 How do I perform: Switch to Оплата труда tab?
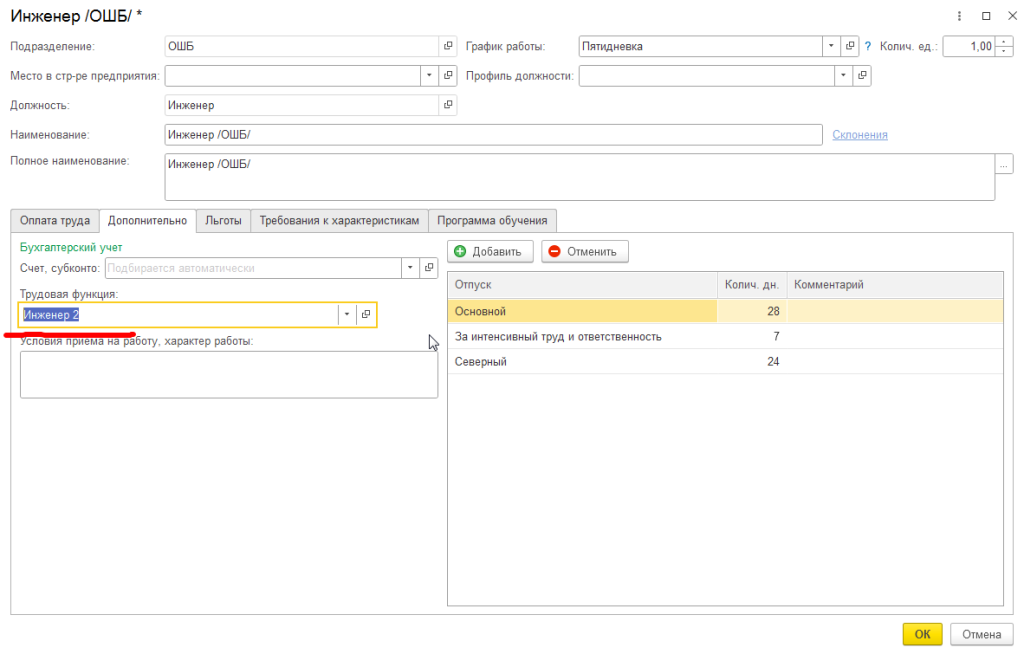[54, 221]
